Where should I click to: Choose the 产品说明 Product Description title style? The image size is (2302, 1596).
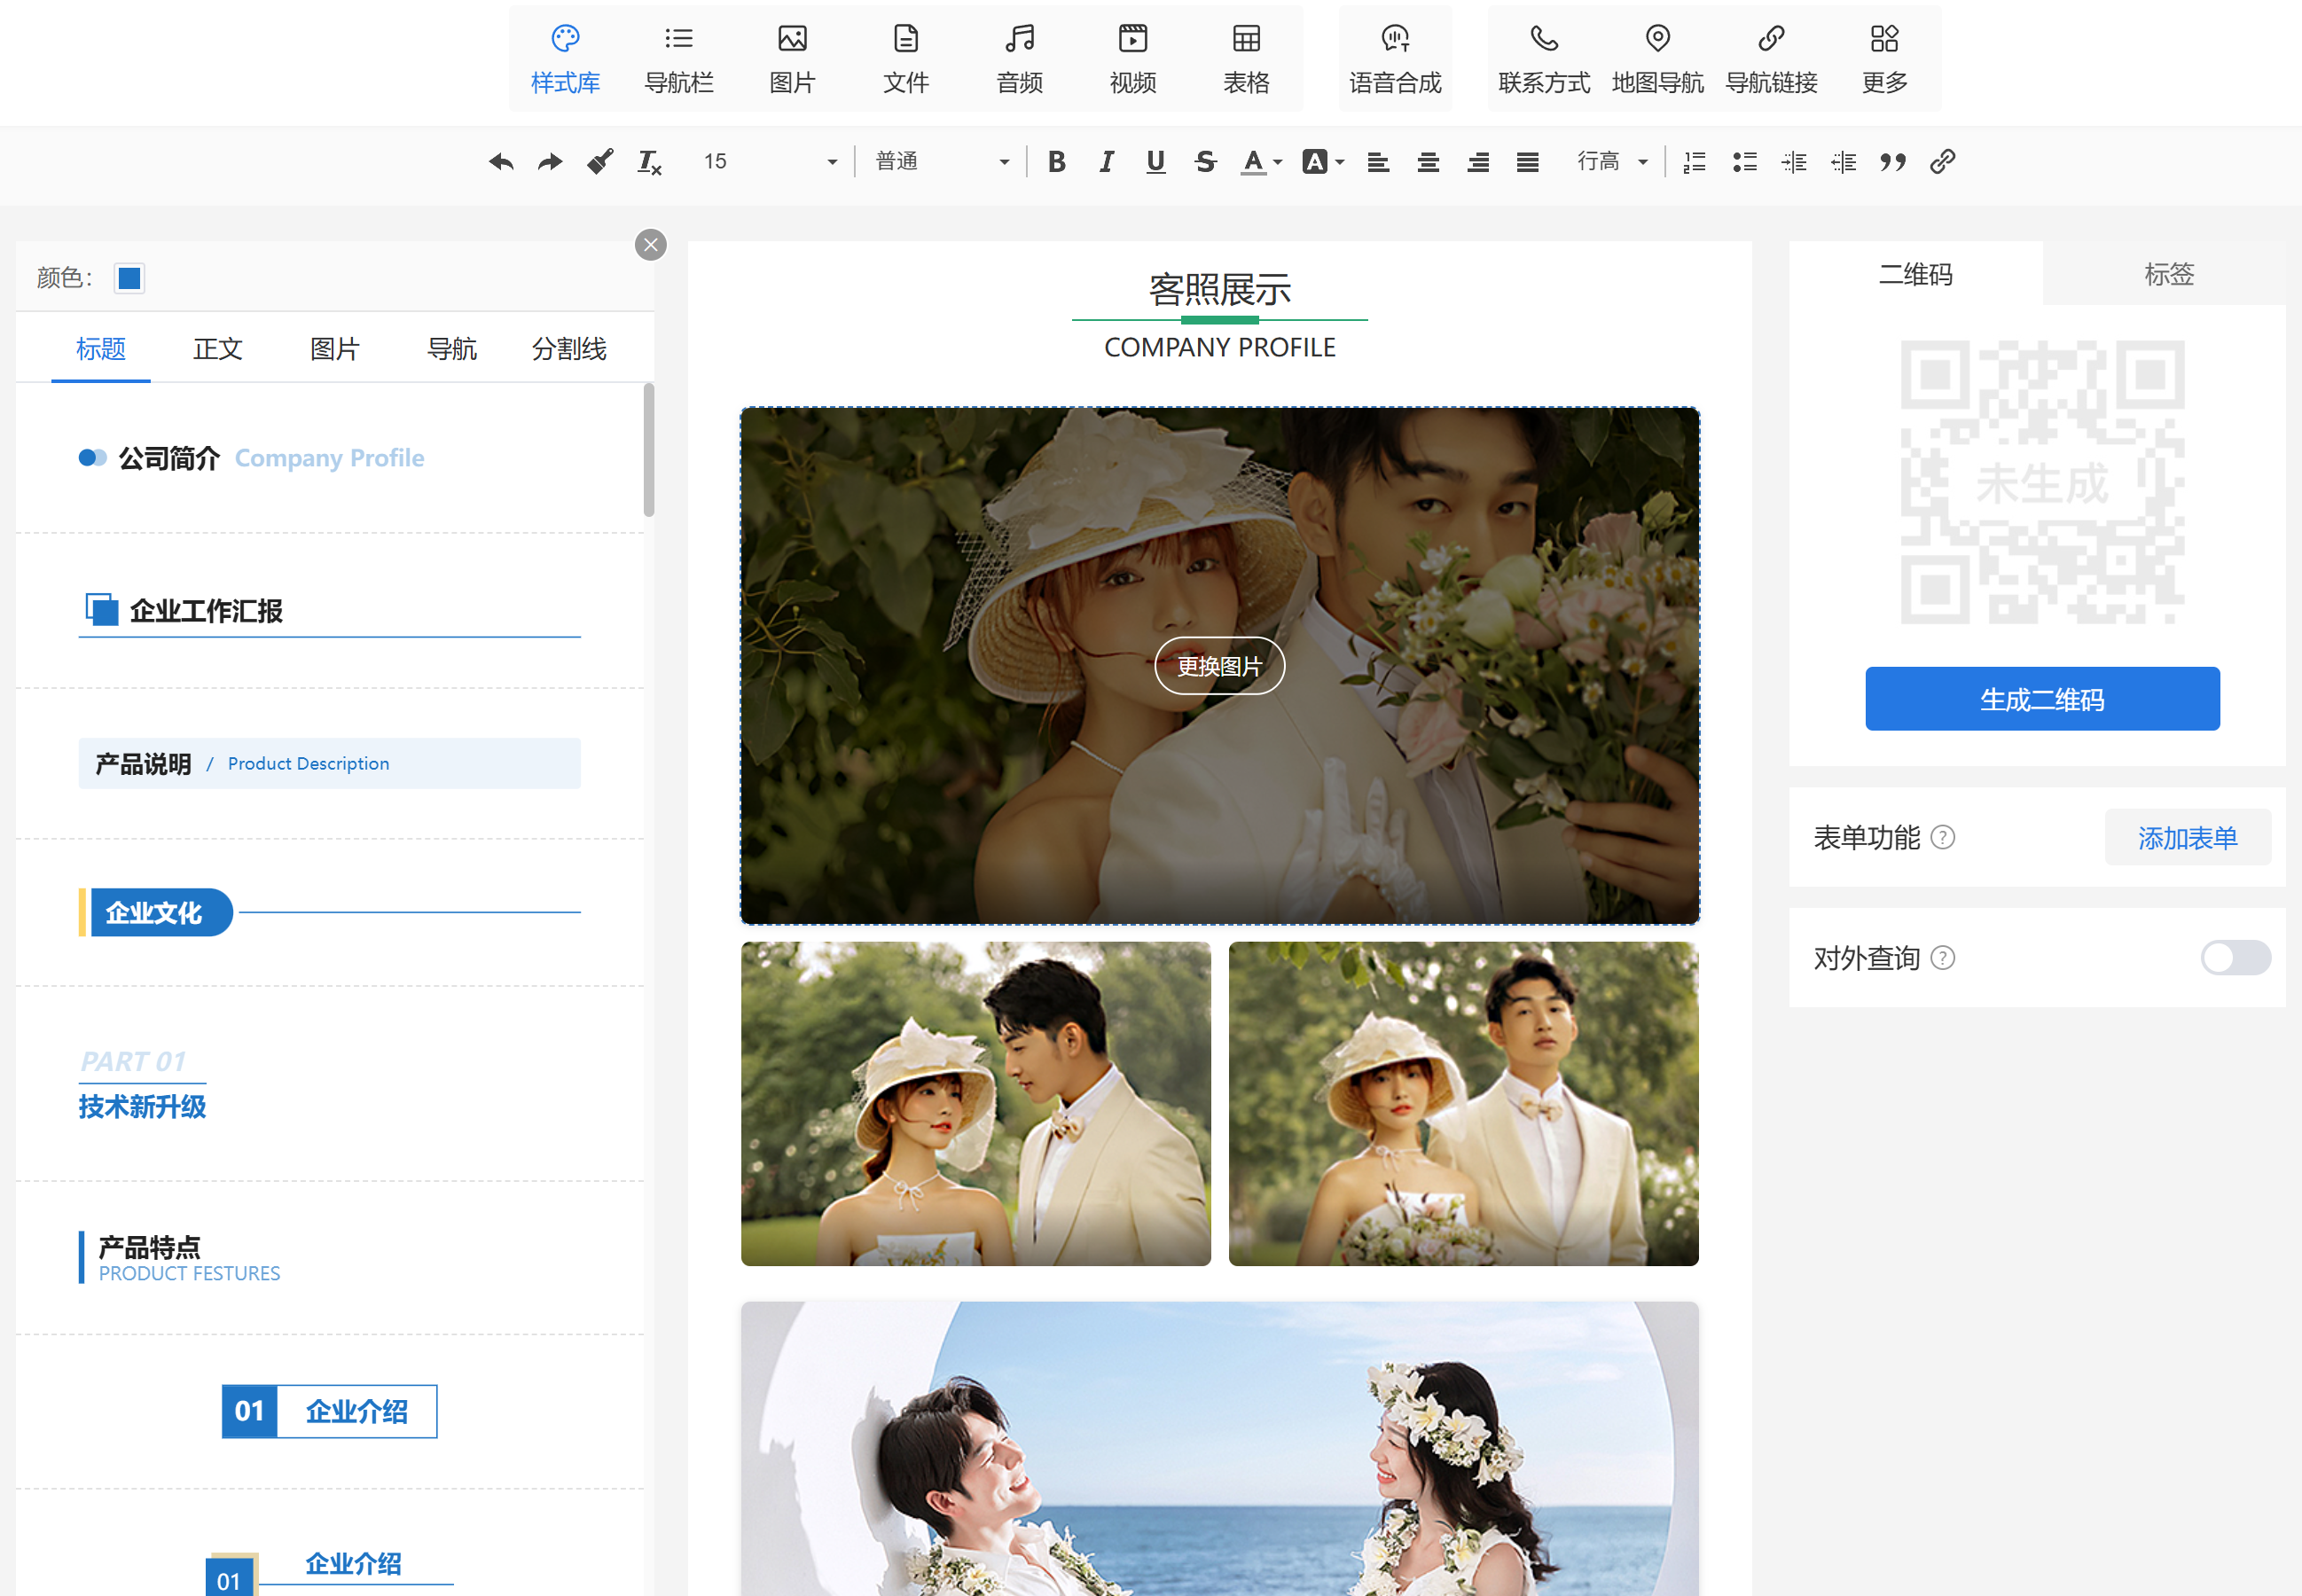[x=330, y=764]
